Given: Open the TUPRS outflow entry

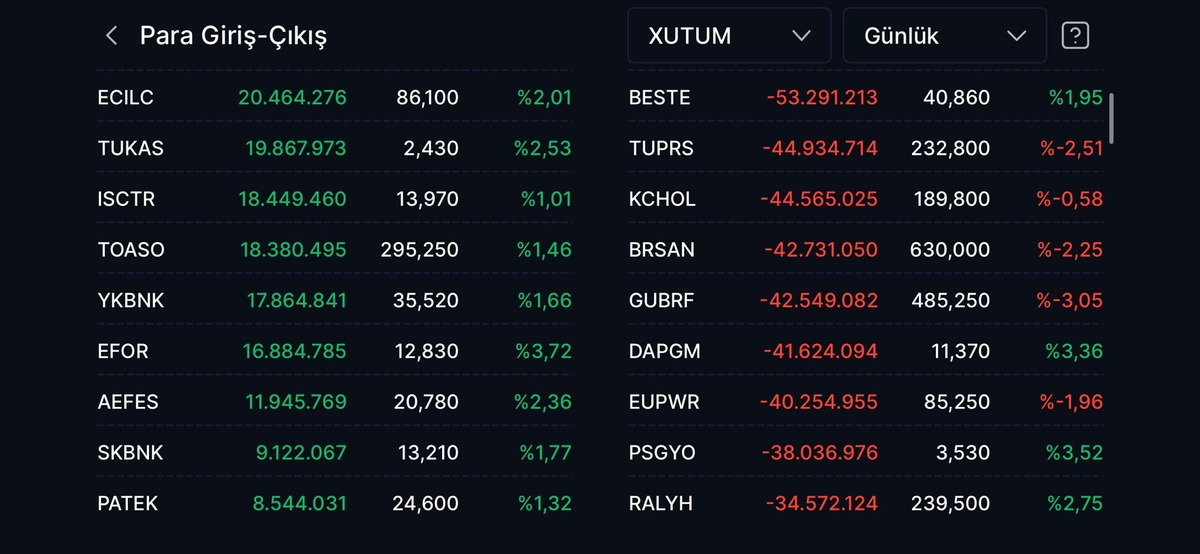Looking at the screenshot, I should [x=866, y=148].
